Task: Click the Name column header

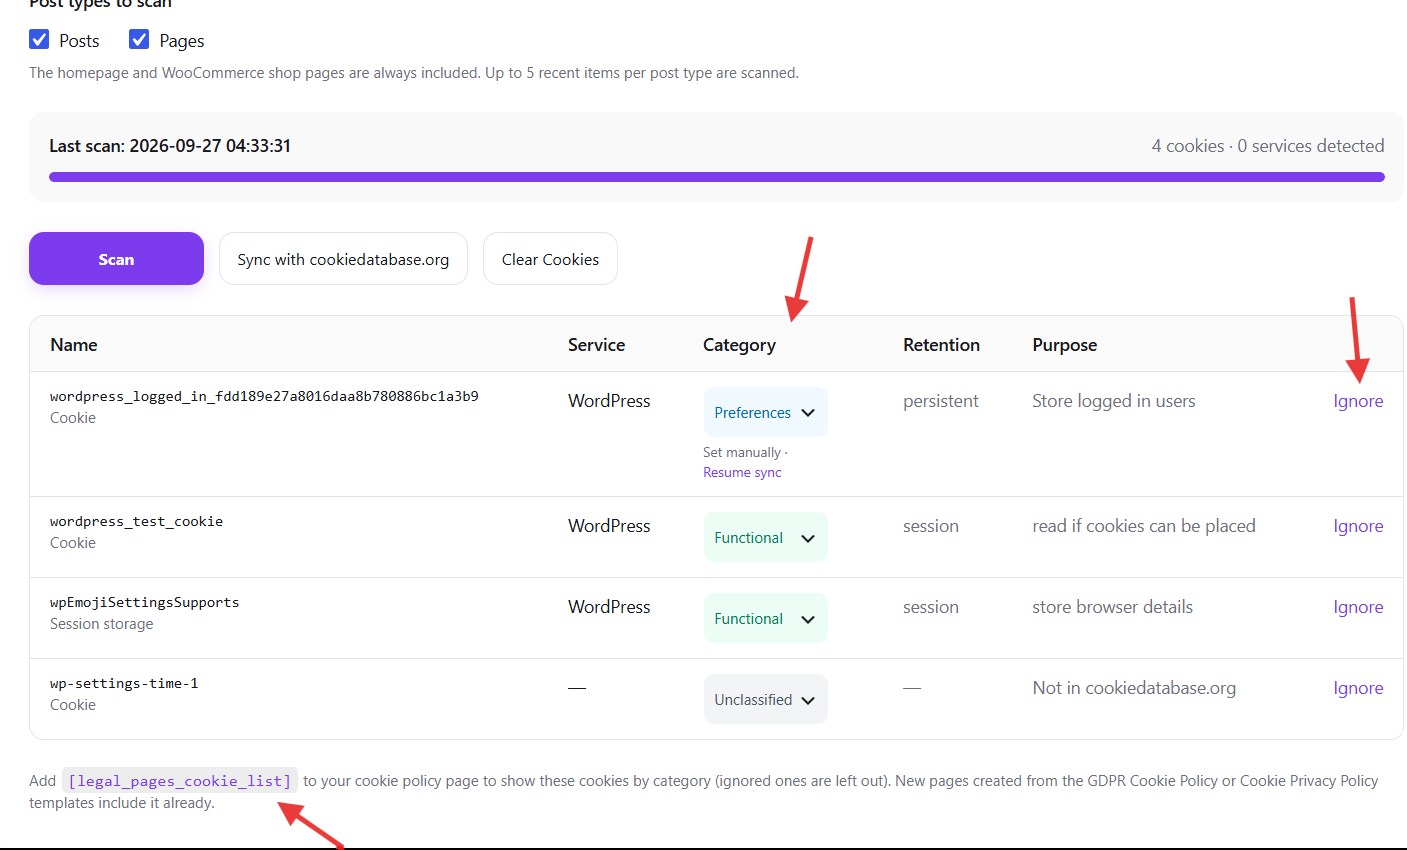Action: click(x=74, y=344)
